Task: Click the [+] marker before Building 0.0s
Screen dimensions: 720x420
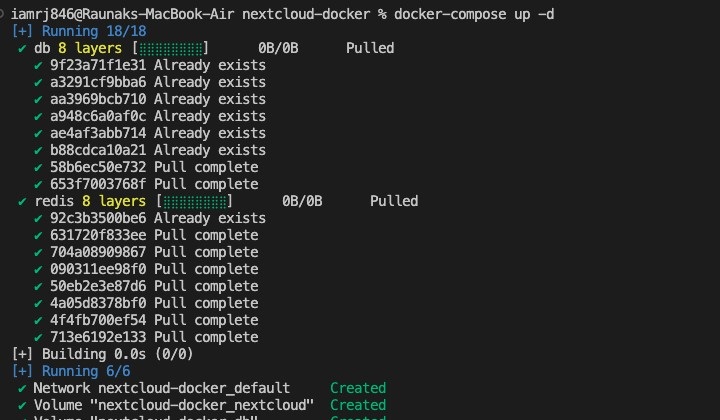Action: tap(21, 354)
